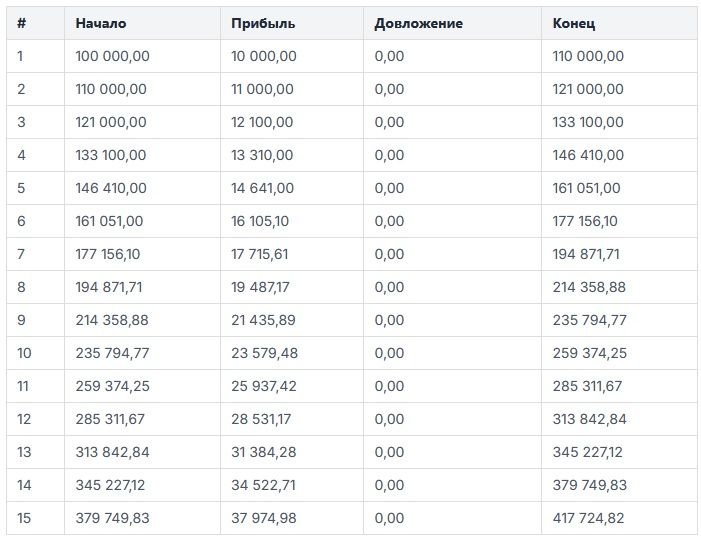Click the Начало cell in row 10
The image size is (701, 541).
click(112, 353)
